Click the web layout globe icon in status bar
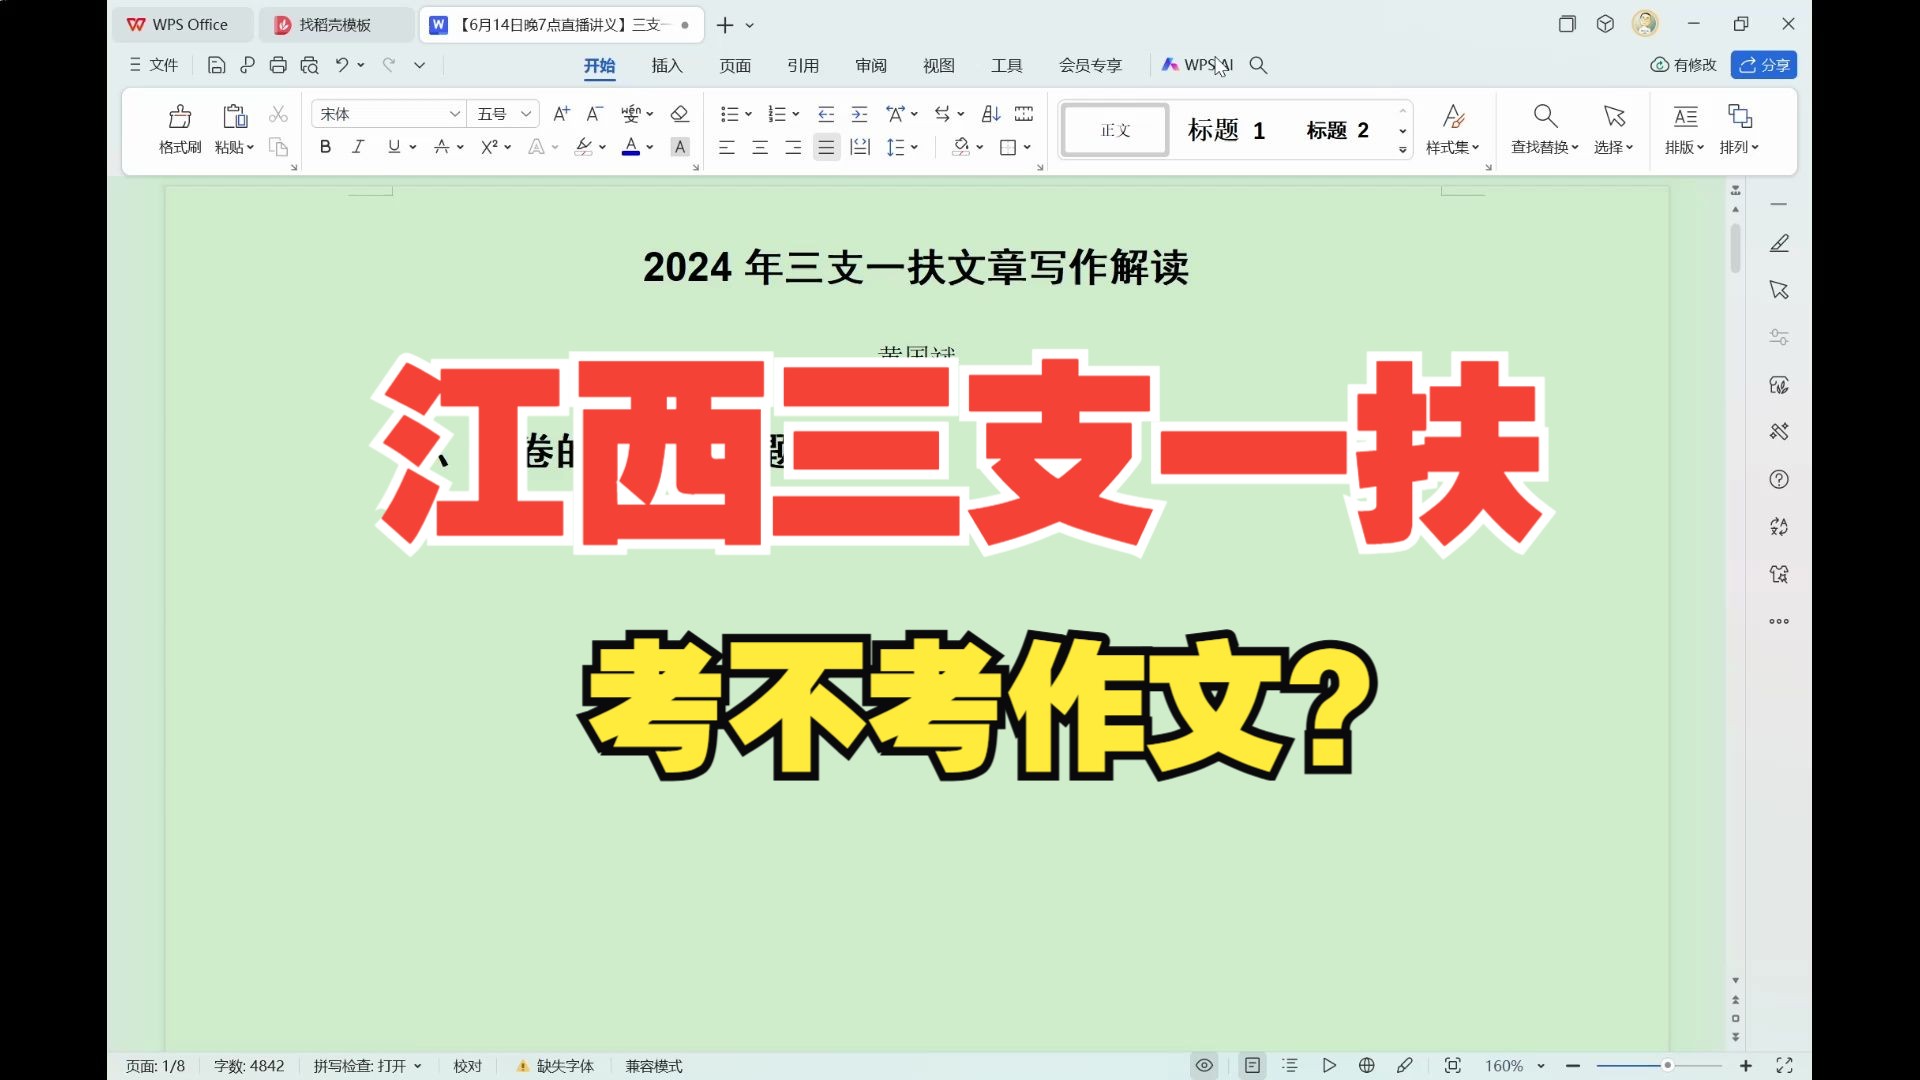This screenshot has height=1080, width=1920. (1367, 1066)
